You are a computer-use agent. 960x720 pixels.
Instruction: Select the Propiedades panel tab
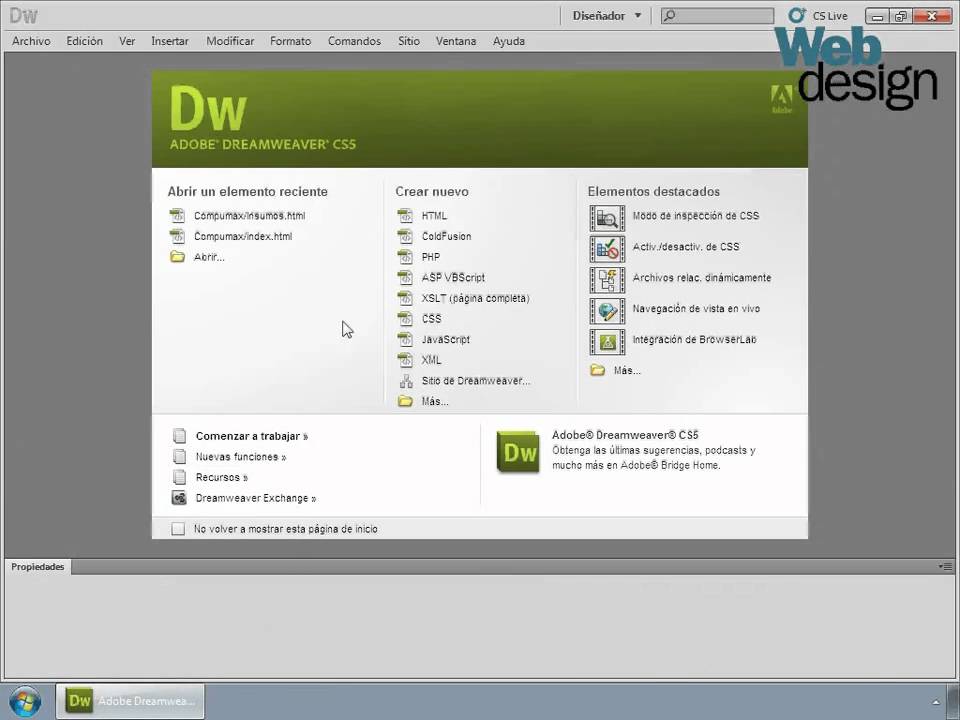37,567
